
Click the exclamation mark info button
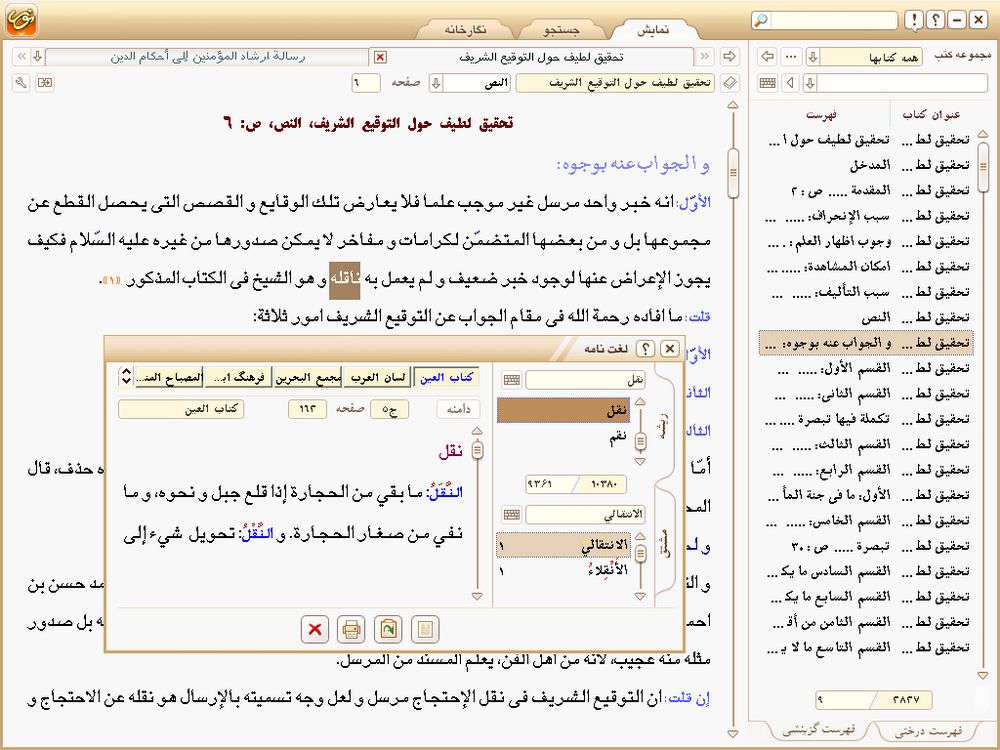point(914,20)
